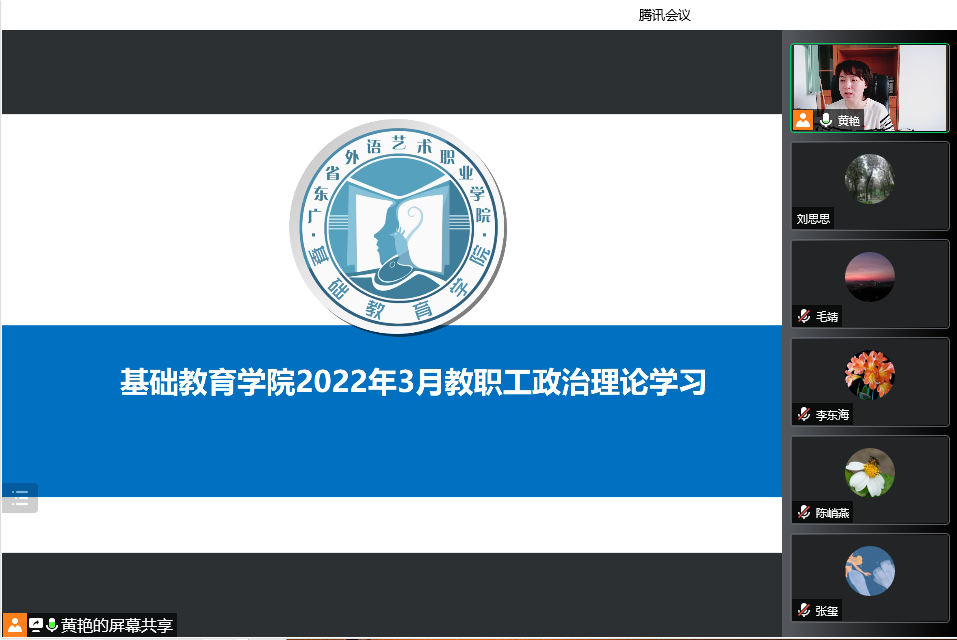Click the round college logo on the slide
957x640 pixels.
398,227
